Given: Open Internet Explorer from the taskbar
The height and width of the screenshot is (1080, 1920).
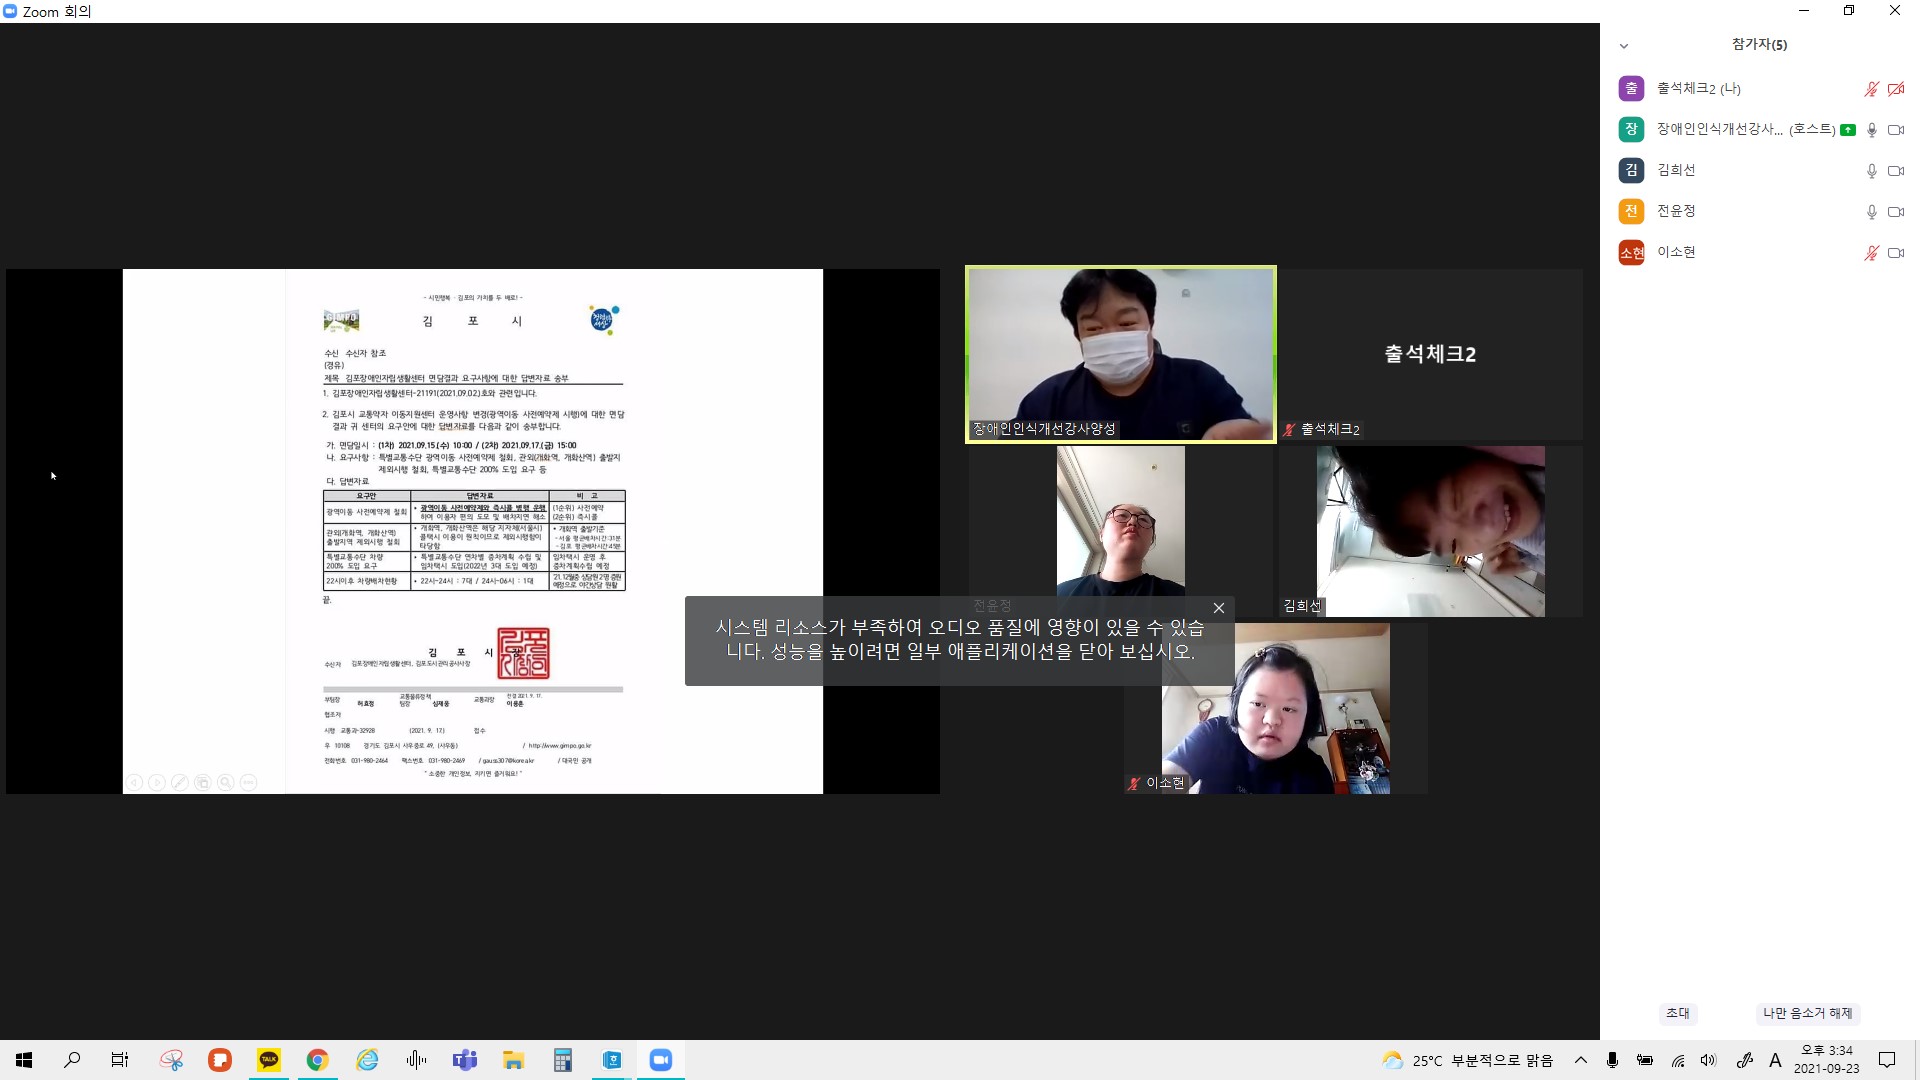Looking at the screenshot, I should [x=367, y=1060].
